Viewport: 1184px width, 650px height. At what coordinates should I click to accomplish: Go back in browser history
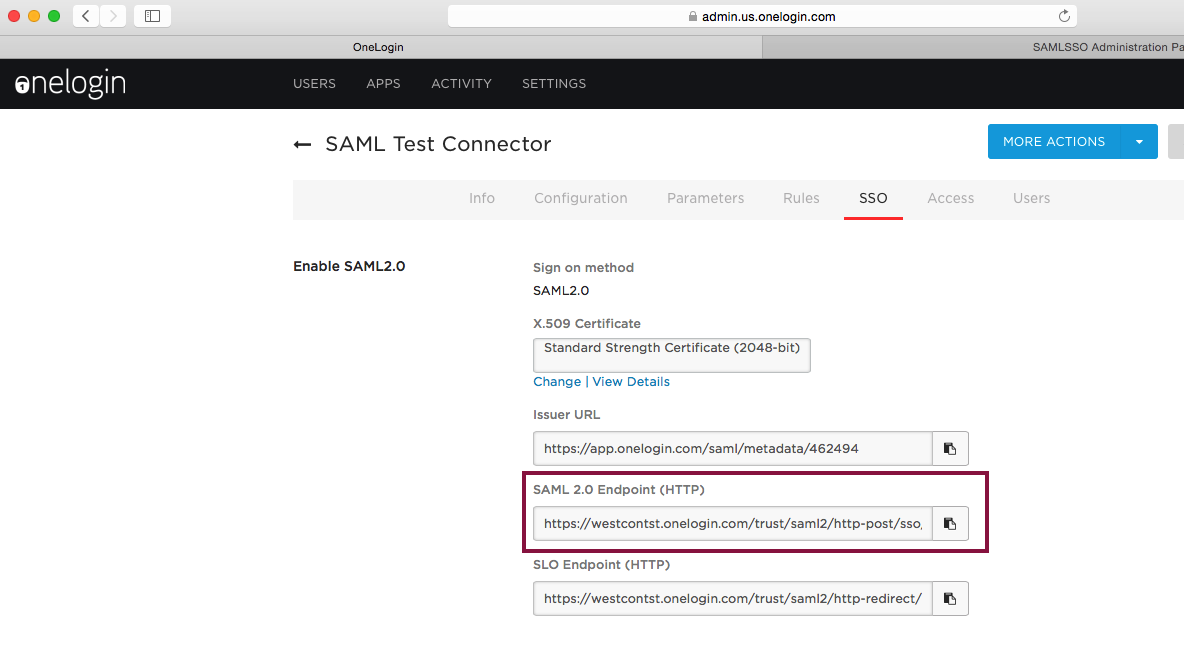[x=86, y=16]
